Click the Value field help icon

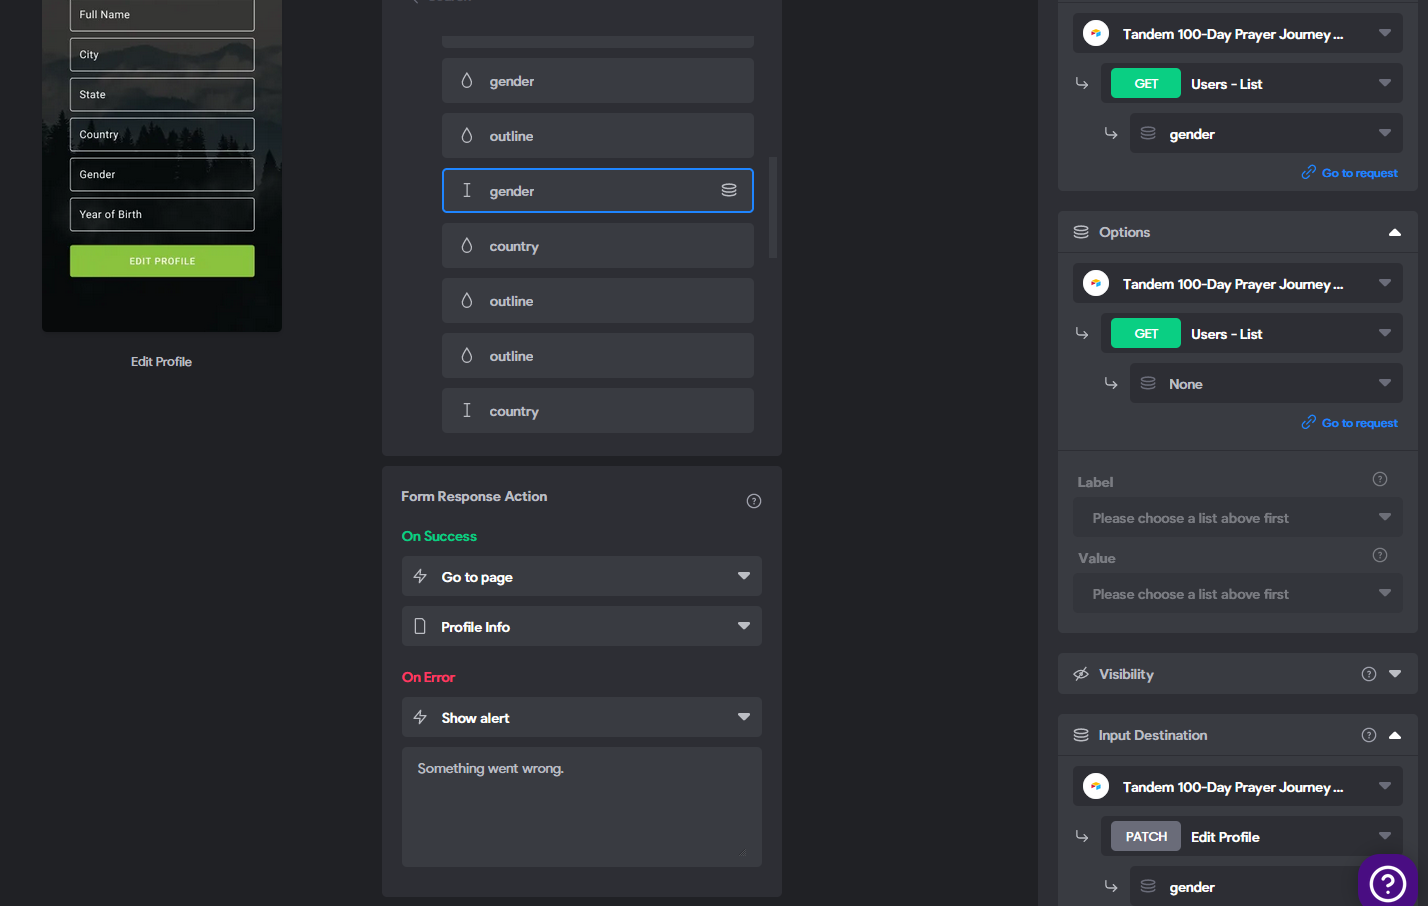(x=1380, y=555)
